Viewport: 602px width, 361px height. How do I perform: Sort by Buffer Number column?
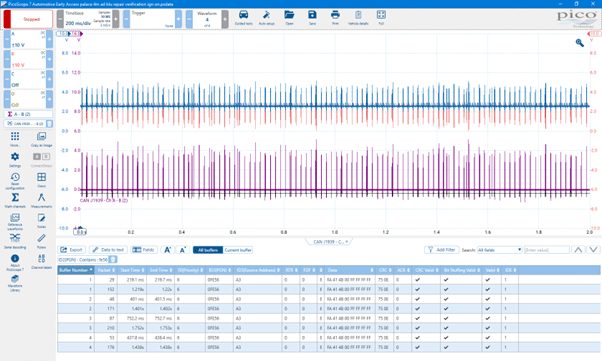pyautogui.click(x=75, y=270)
